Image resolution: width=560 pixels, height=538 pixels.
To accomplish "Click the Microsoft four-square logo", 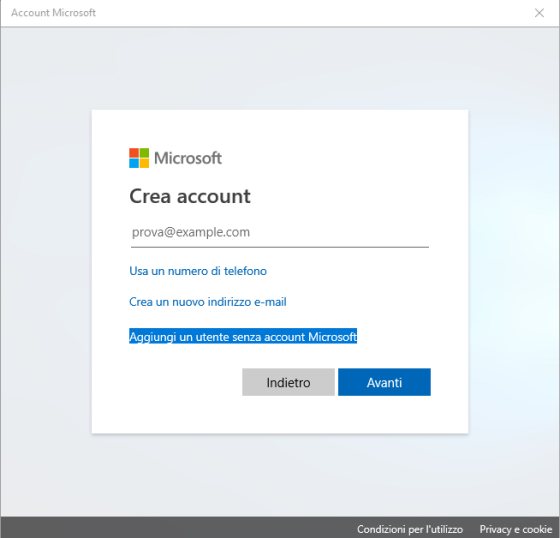I will [x=139, y=158].
